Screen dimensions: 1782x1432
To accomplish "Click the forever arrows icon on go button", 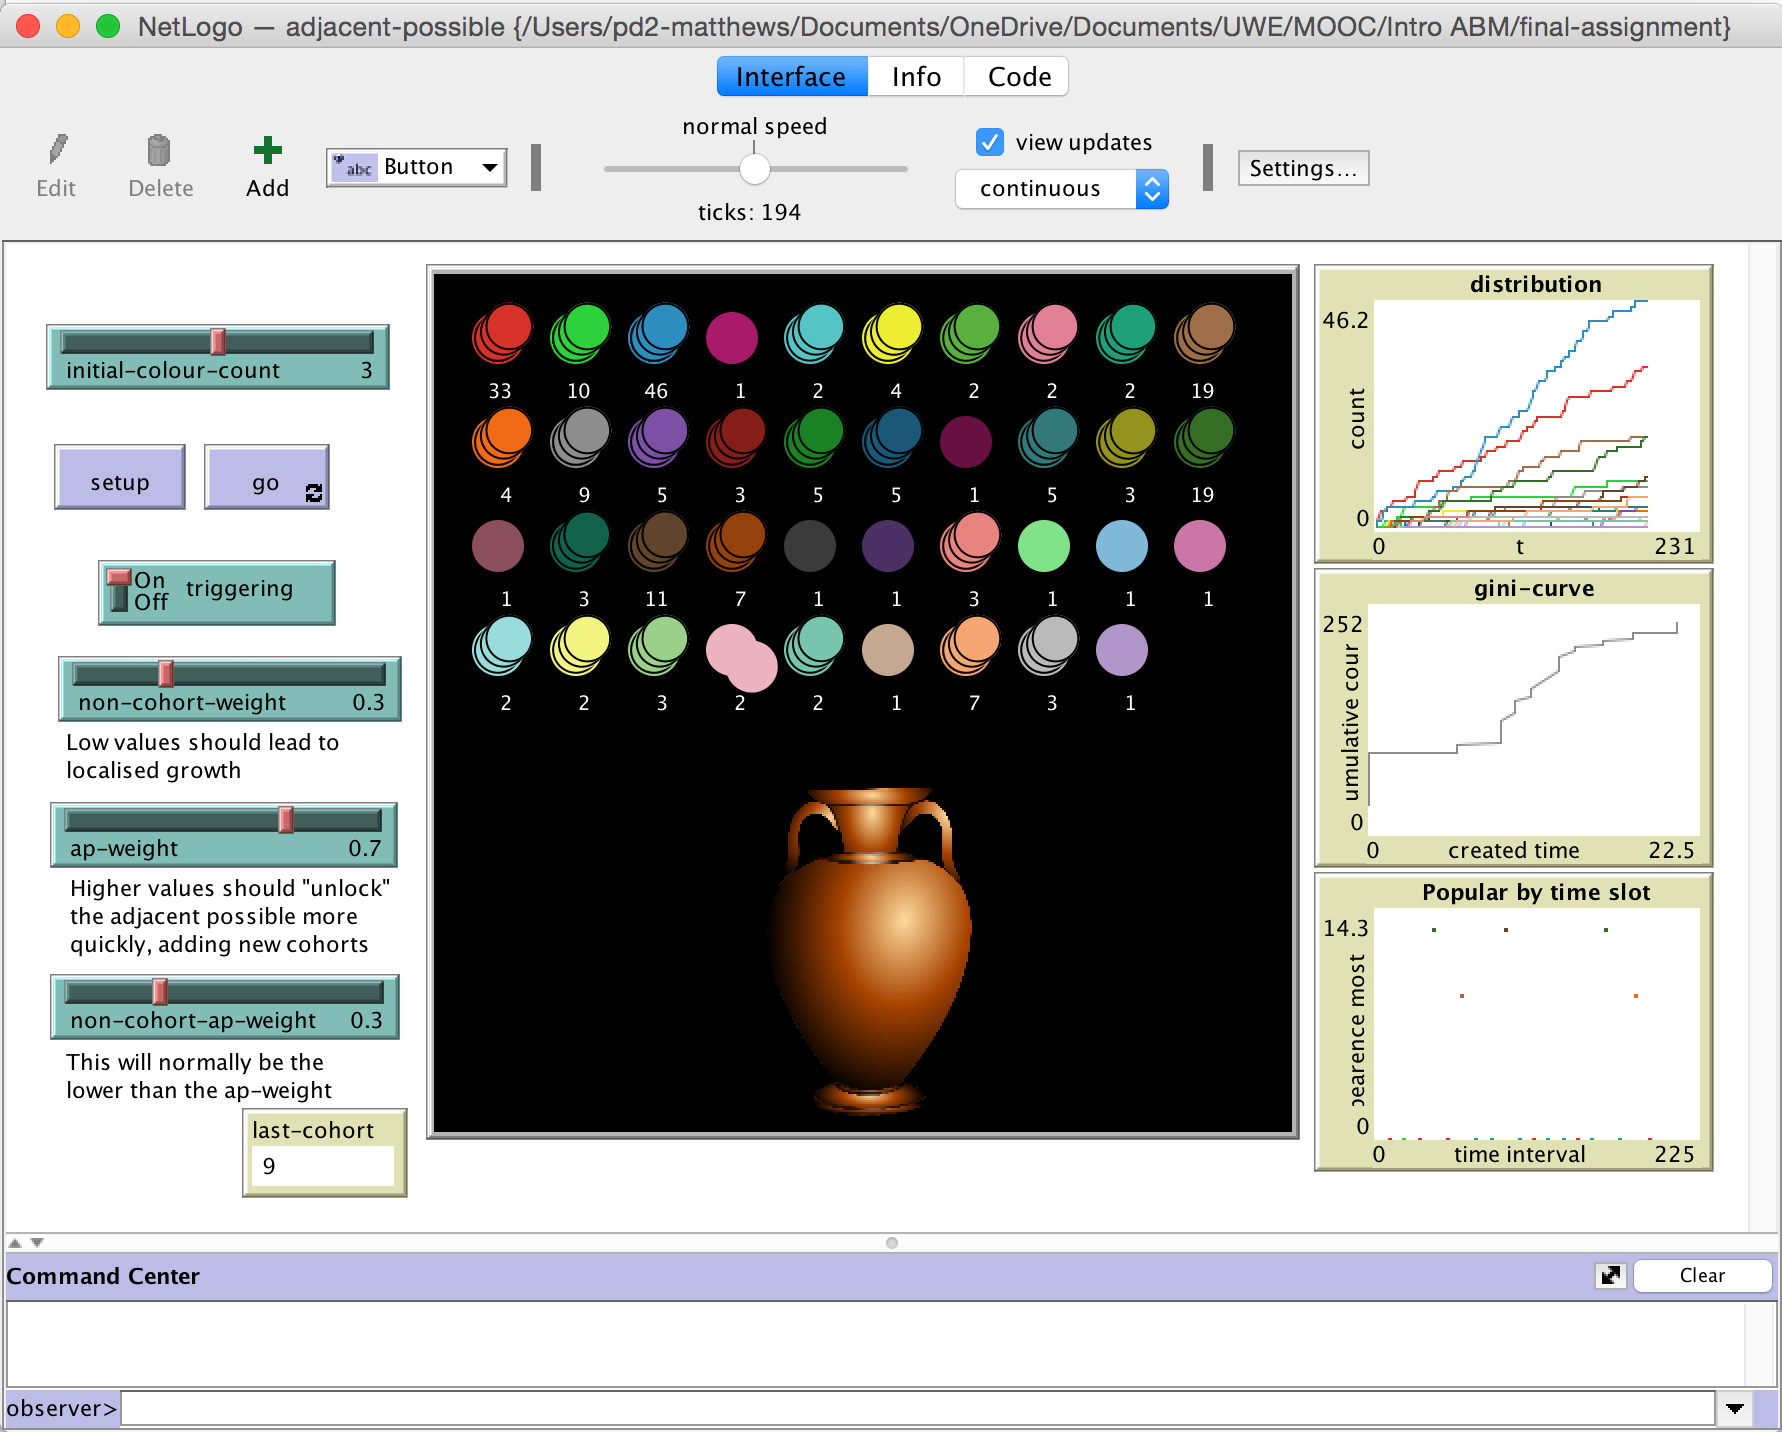I will pos(313,492).
